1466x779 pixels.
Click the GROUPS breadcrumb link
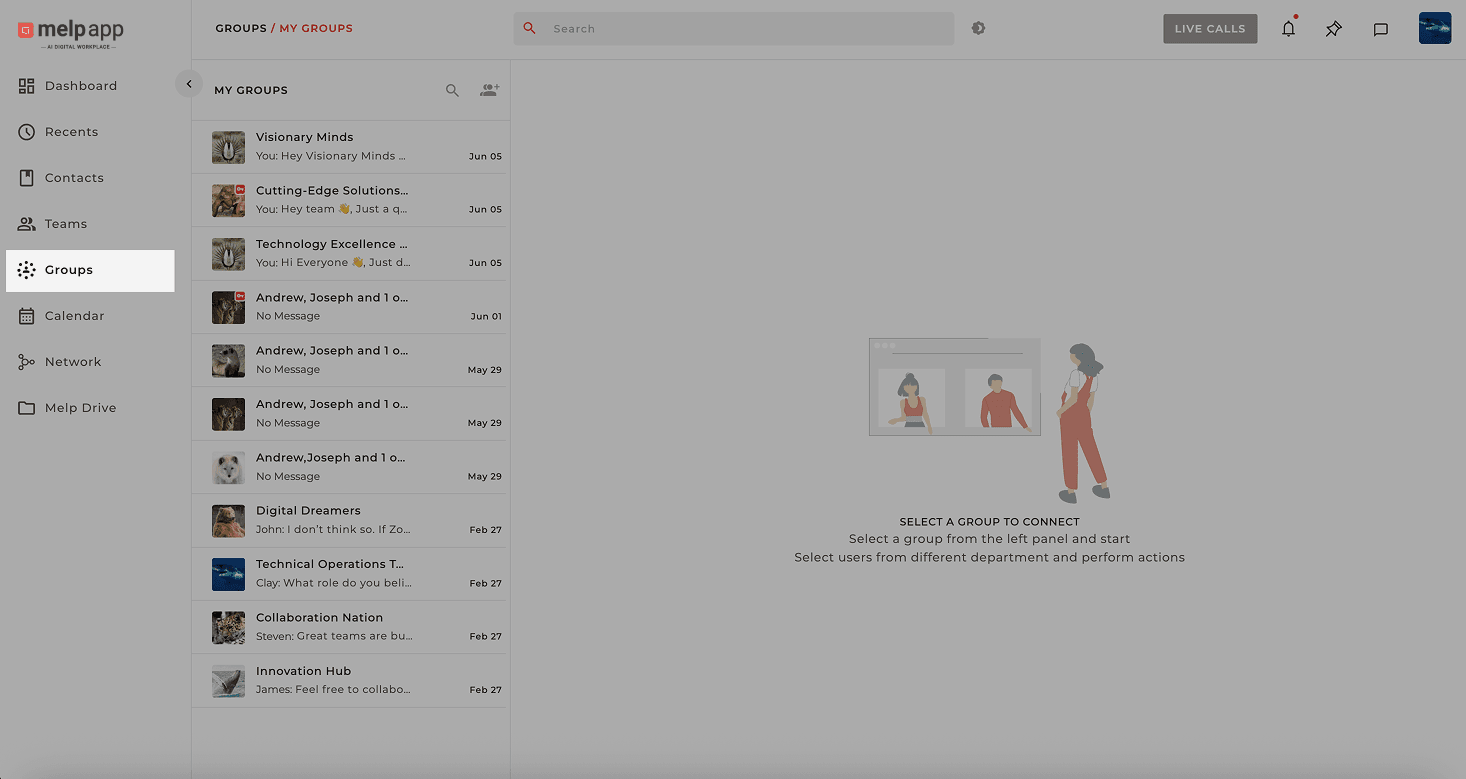click(x=240, y=28)
